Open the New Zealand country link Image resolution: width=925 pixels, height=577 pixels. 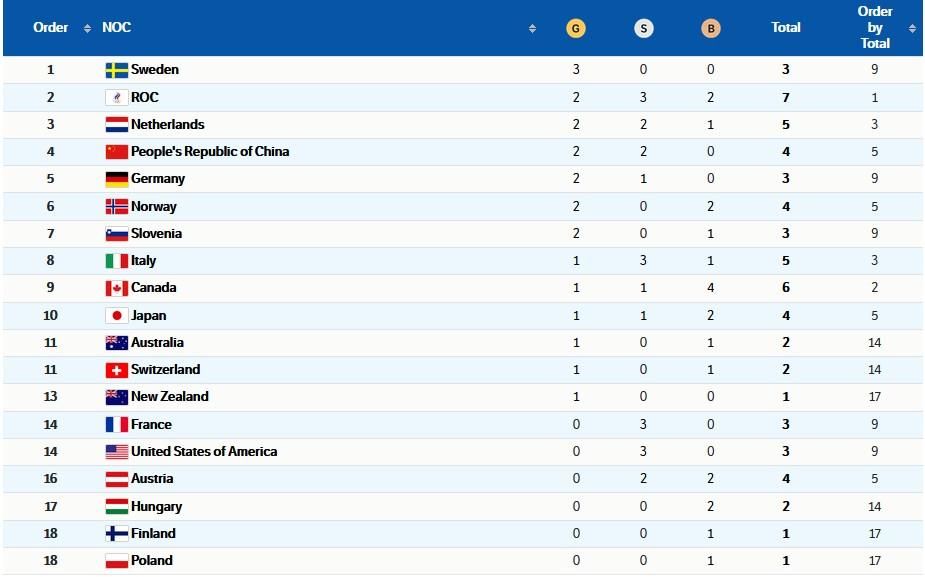170,397
